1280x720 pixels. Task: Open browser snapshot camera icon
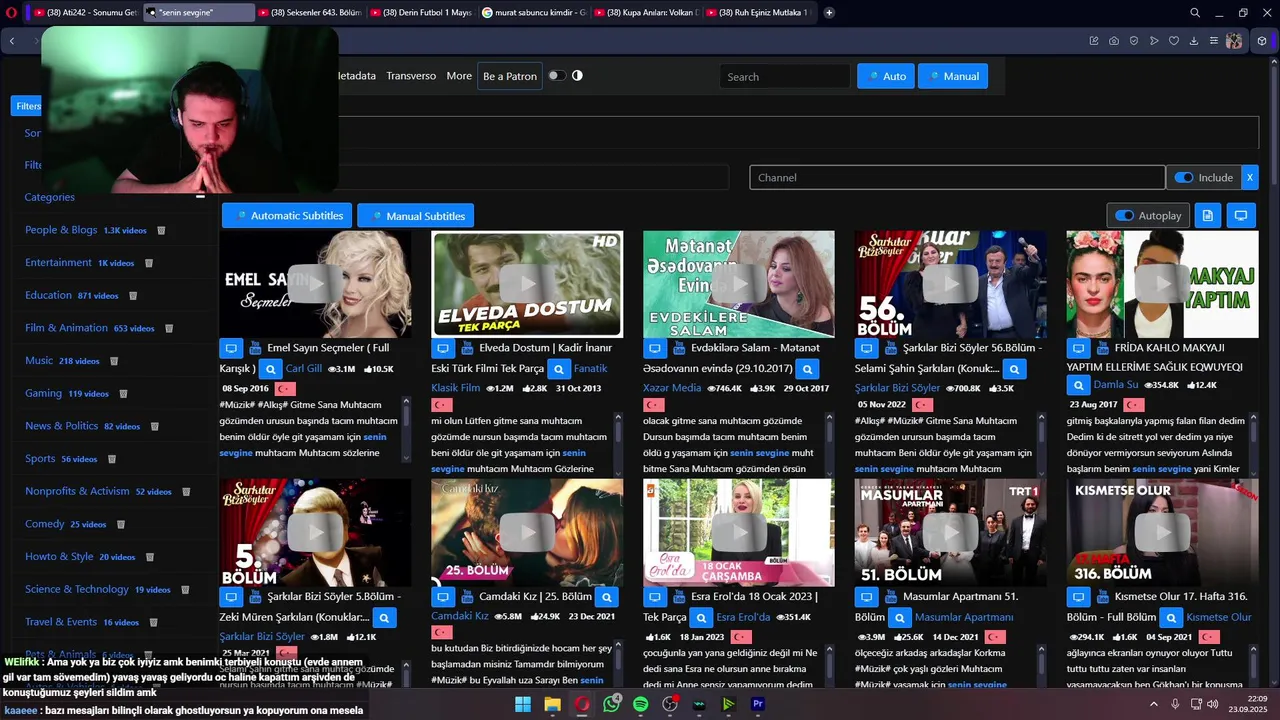[x=1114, y=41]
